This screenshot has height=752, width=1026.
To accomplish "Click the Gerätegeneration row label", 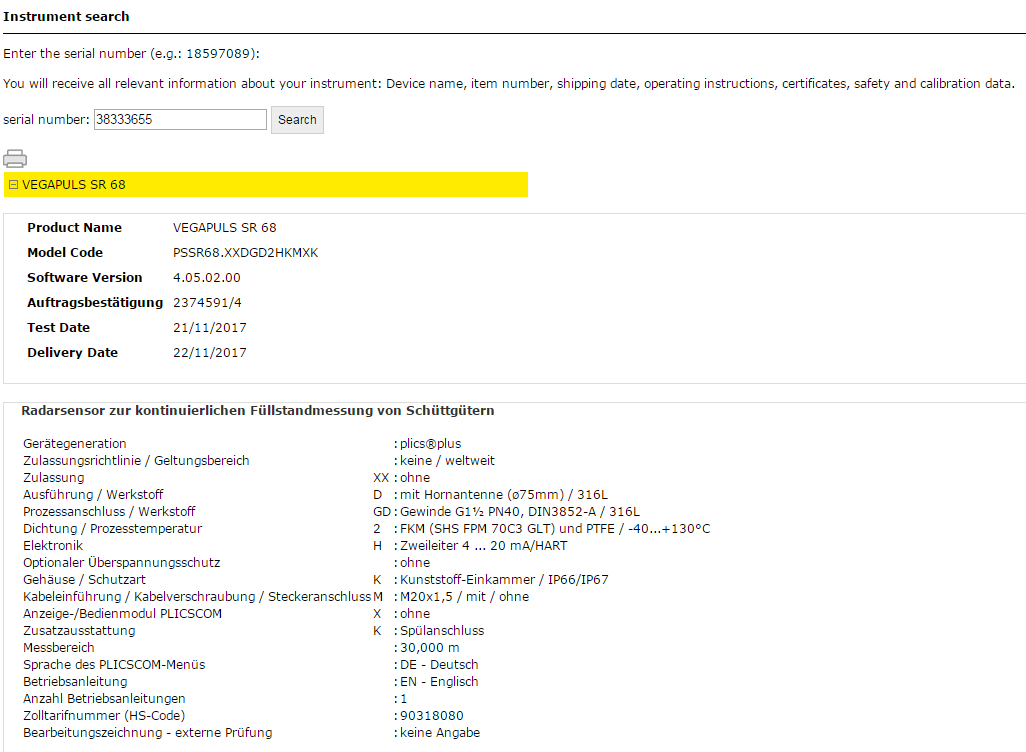I will [x=75, y=444].
